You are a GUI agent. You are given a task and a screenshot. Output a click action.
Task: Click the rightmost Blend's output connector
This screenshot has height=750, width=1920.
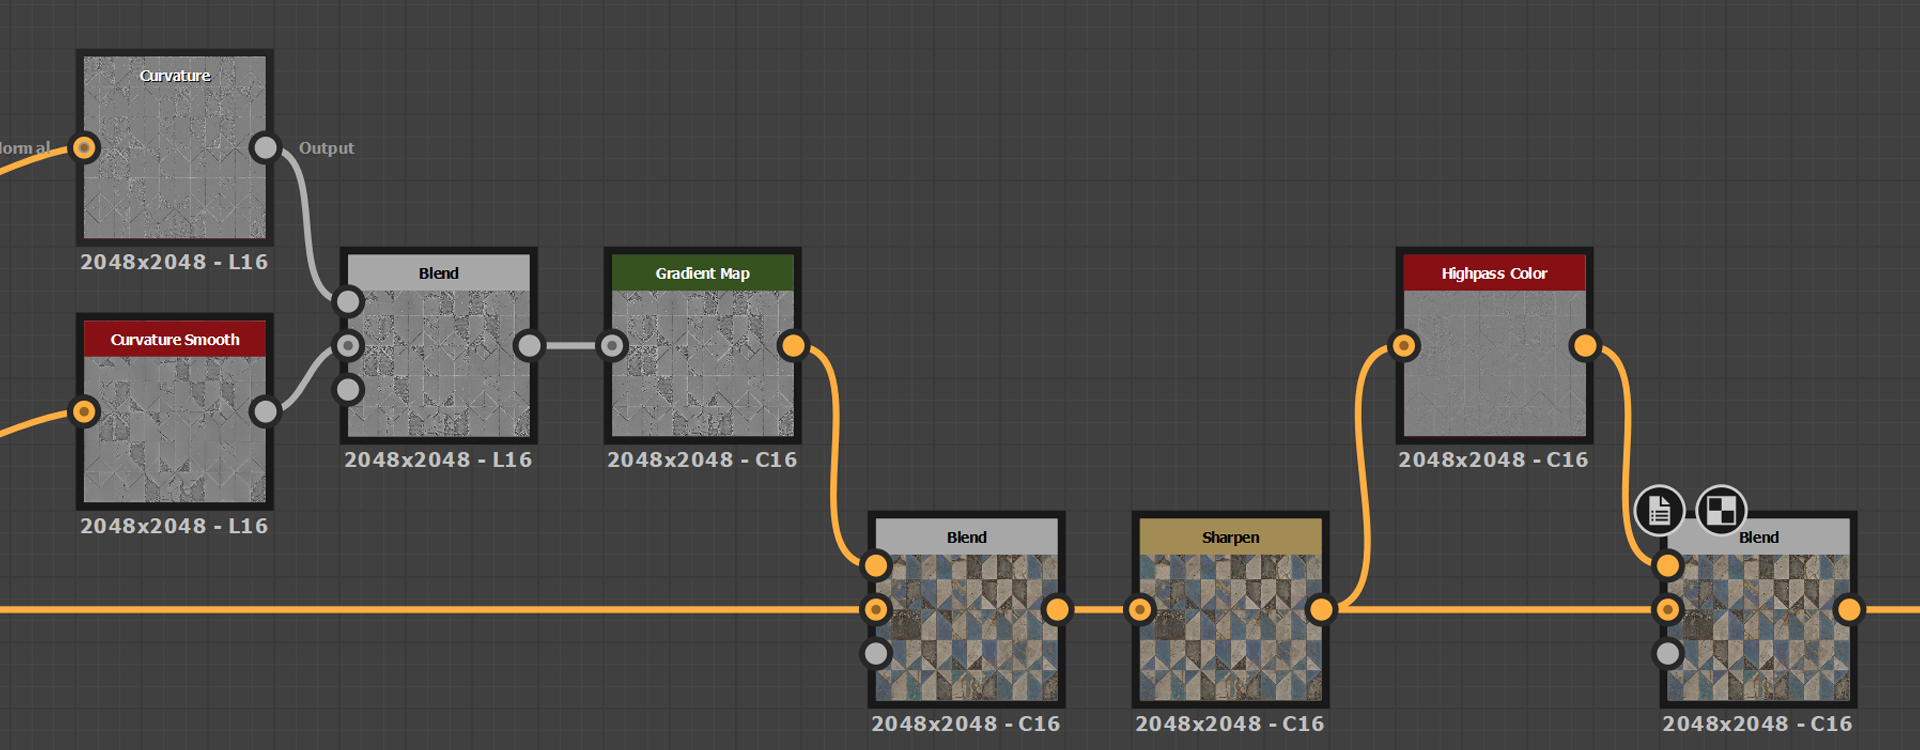click(x=1849, y=609)
